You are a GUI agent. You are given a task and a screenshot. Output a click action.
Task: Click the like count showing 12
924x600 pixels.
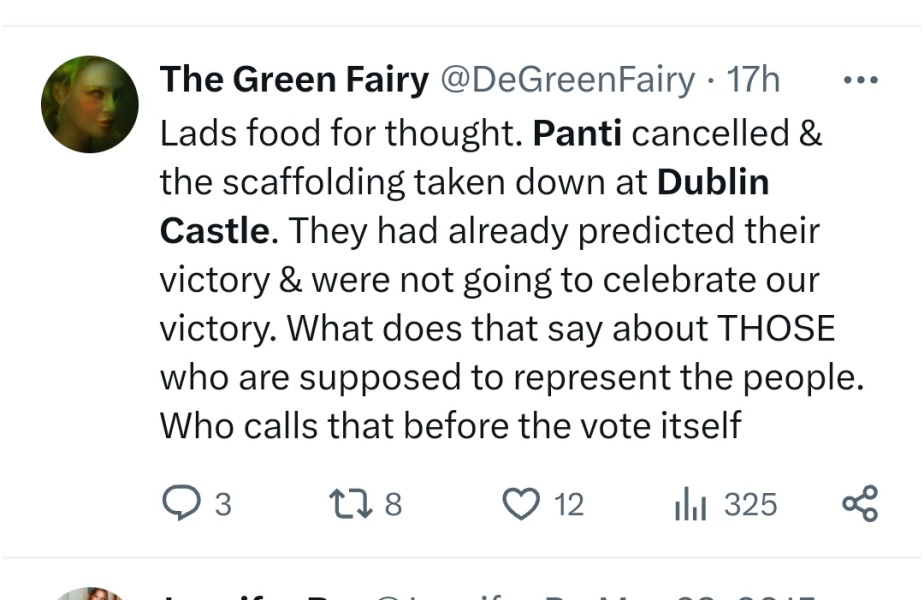[x=570, y=505]
